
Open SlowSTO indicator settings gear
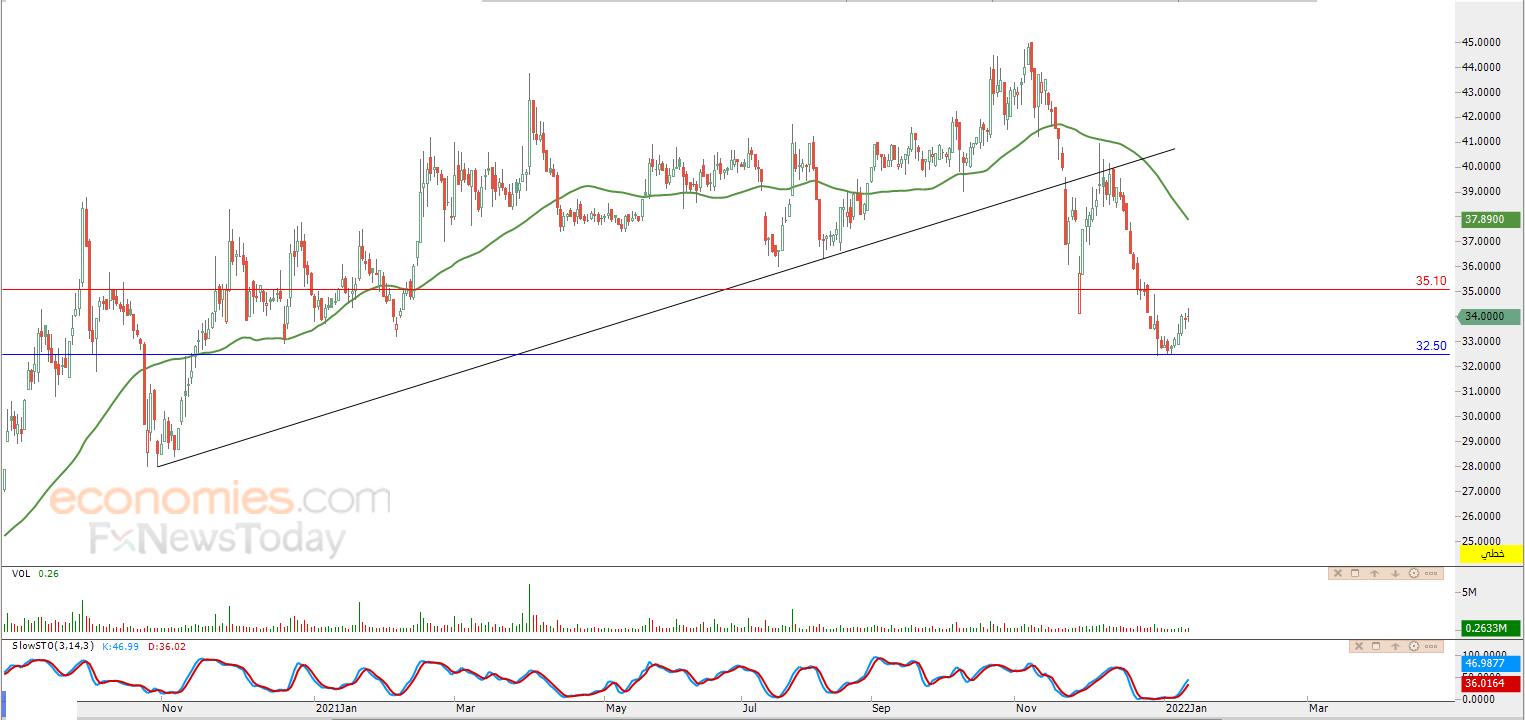(x=1414, y=646)
